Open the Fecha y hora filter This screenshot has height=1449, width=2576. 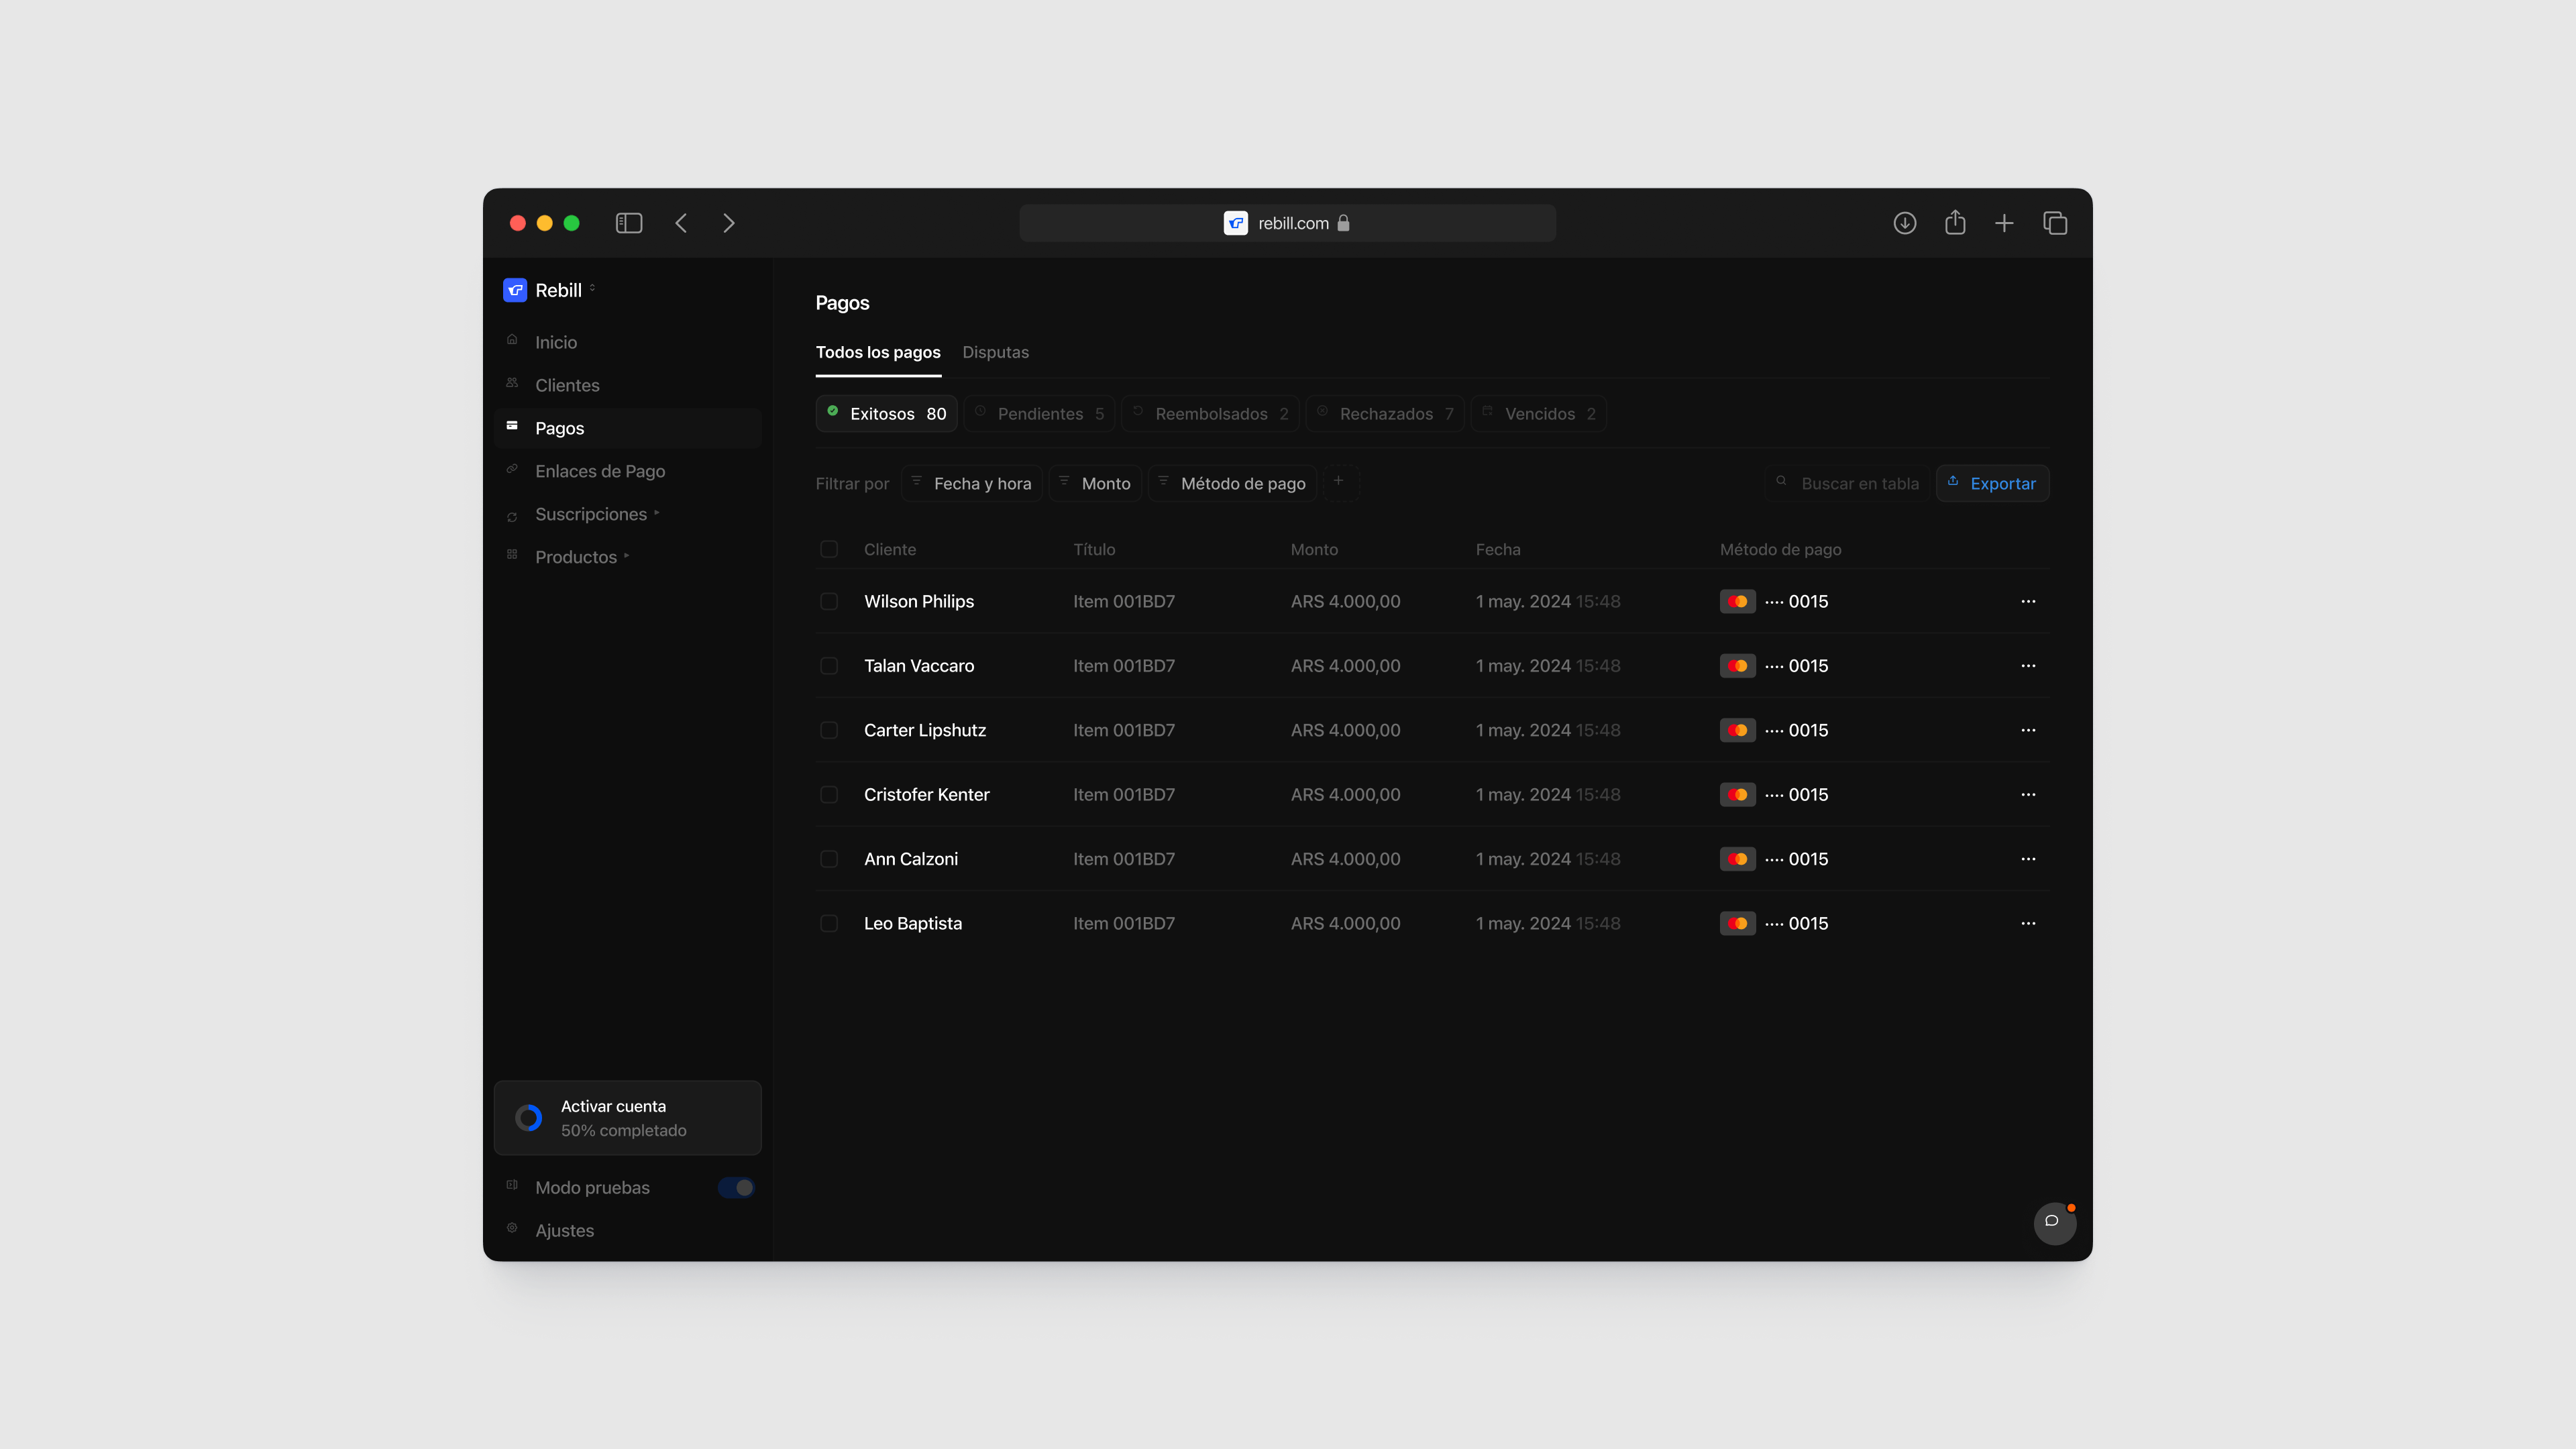point(972,483)
